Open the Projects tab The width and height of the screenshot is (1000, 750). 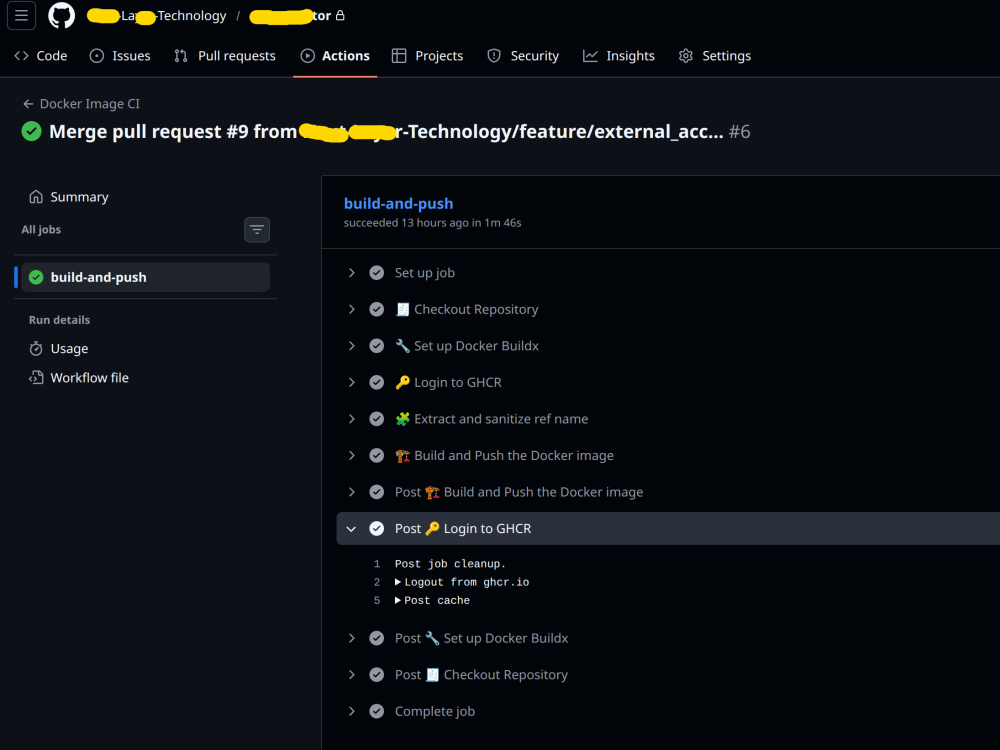tap(427, 56)
